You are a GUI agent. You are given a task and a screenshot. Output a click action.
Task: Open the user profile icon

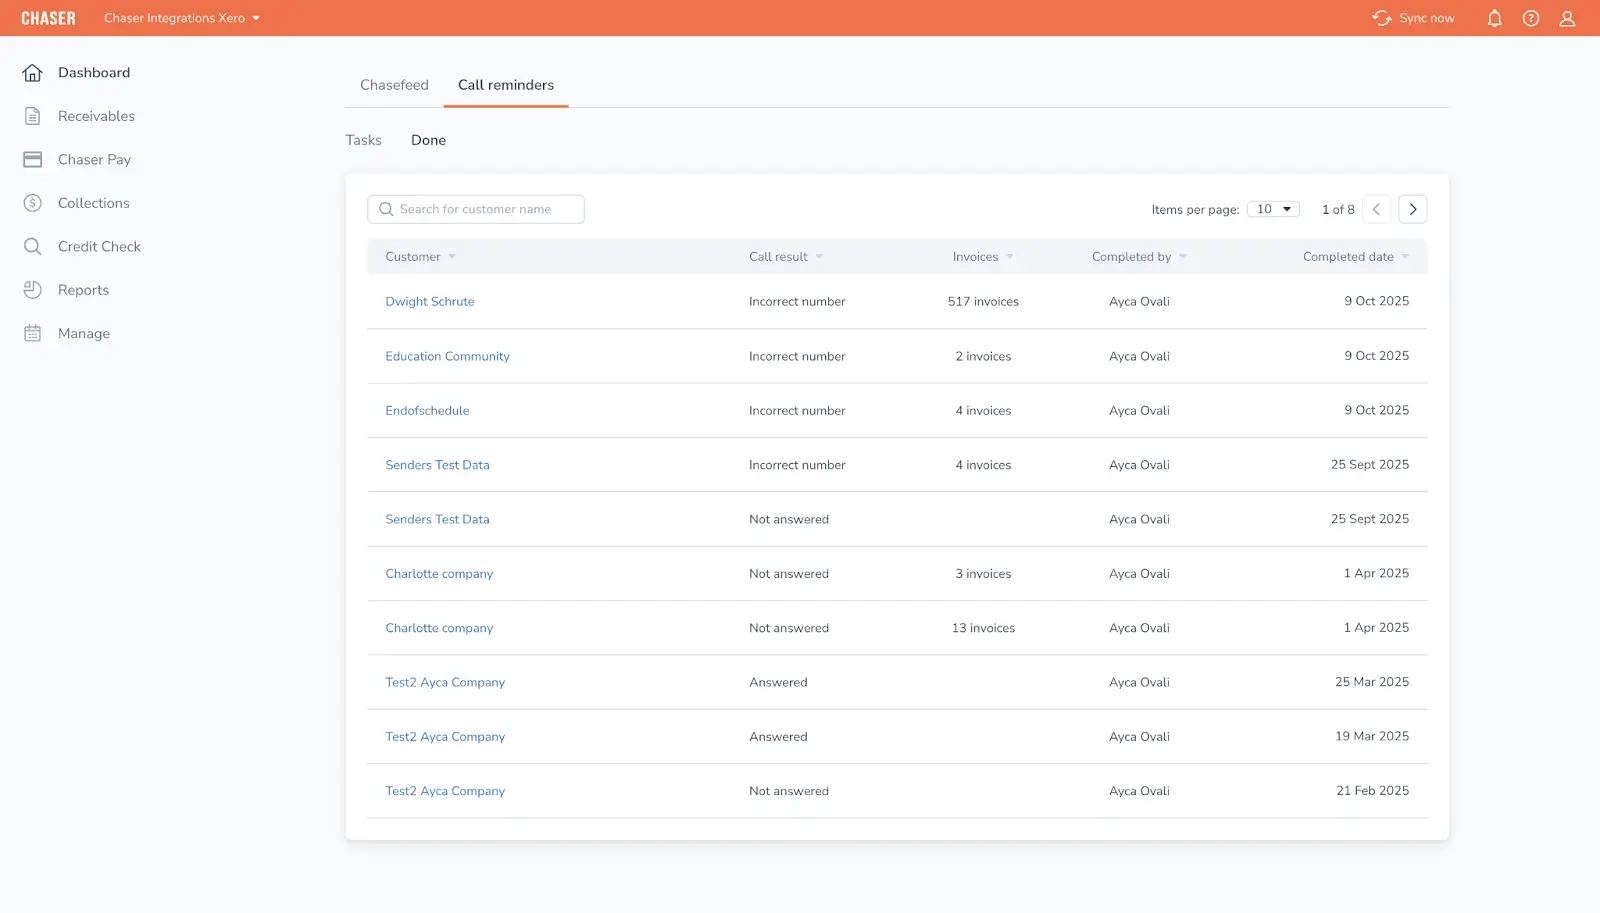click(1567, 18)
